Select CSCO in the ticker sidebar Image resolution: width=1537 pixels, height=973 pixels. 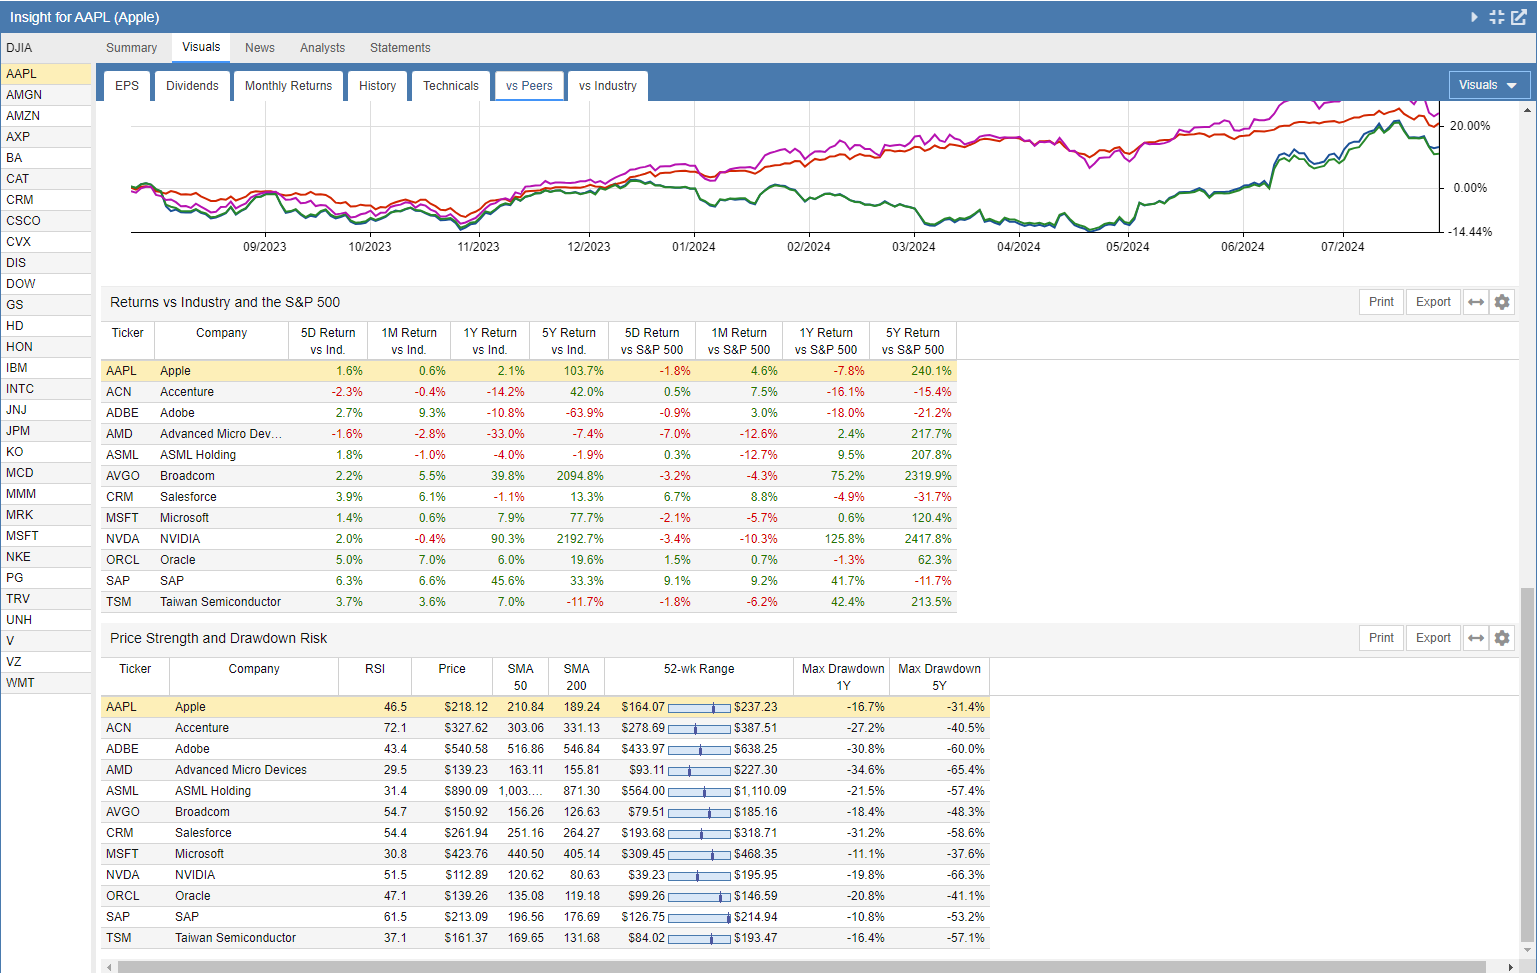[46, 221]
